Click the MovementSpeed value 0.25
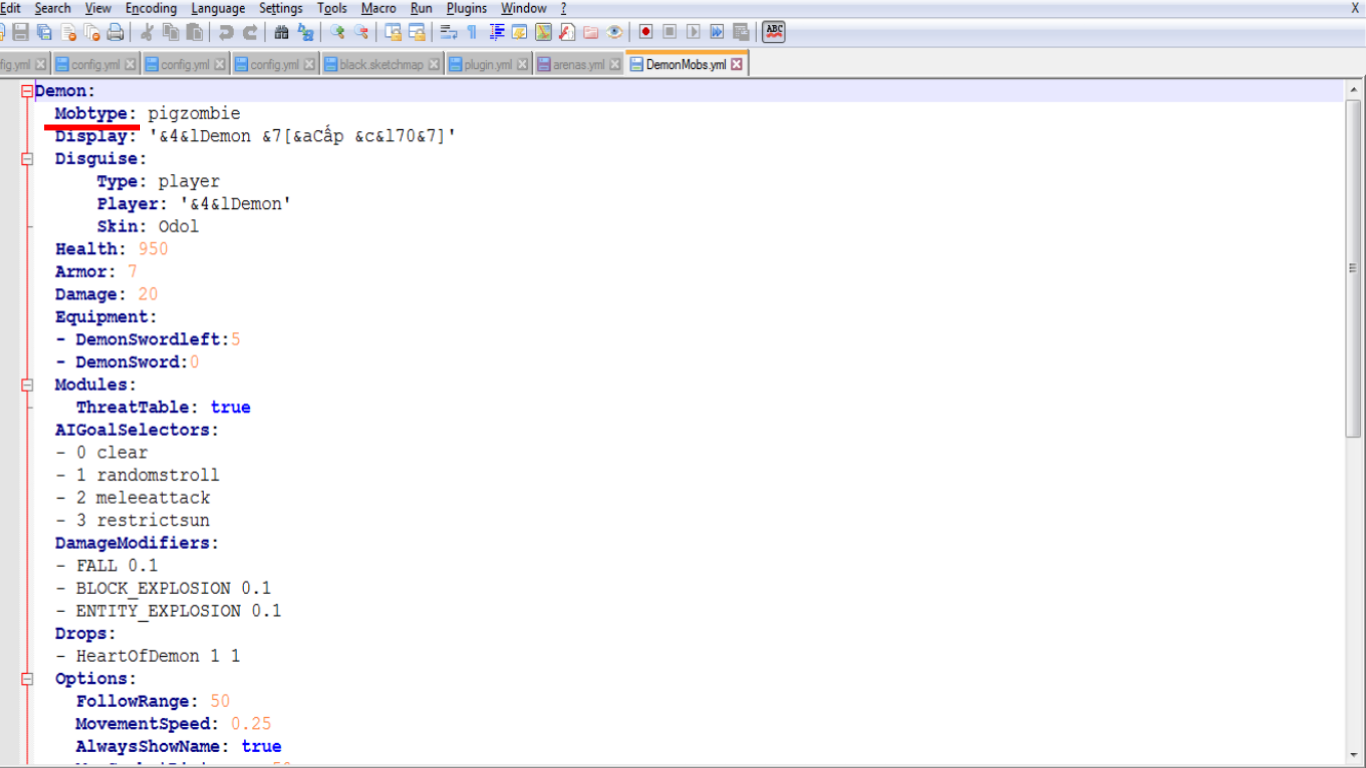The height and width of the screenshot is (768, 1366). (x=251, y=724)
